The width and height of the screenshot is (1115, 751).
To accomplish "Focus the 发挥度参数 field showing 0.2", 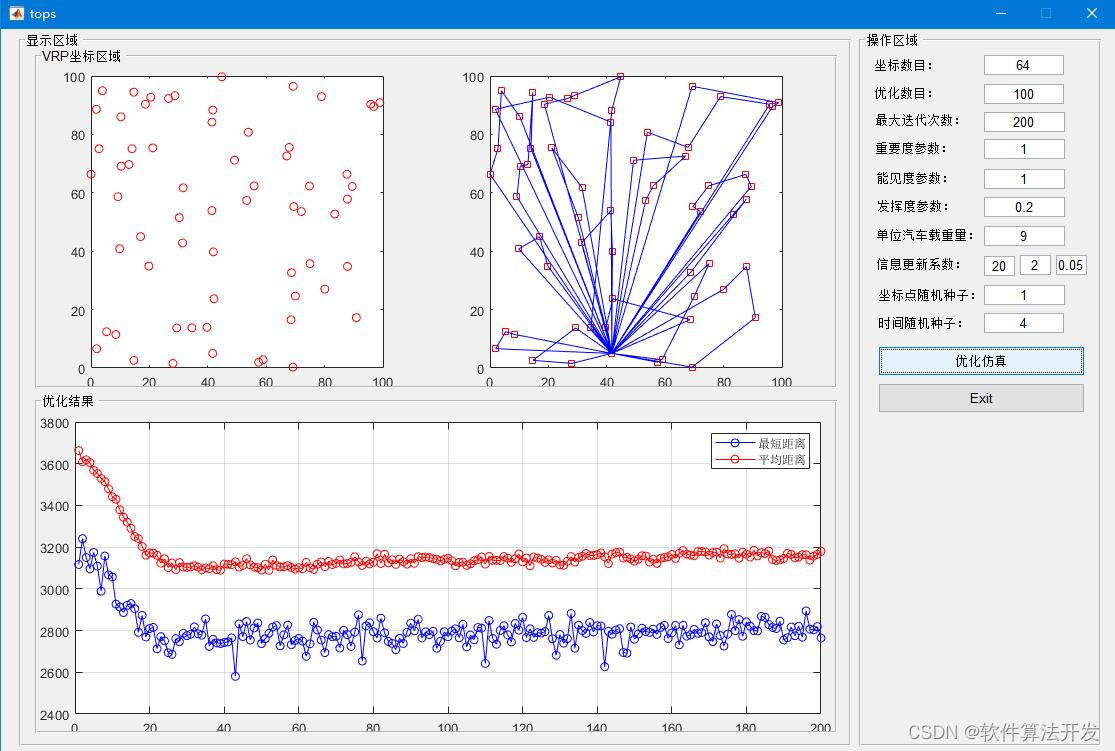I will (1023, 207).
